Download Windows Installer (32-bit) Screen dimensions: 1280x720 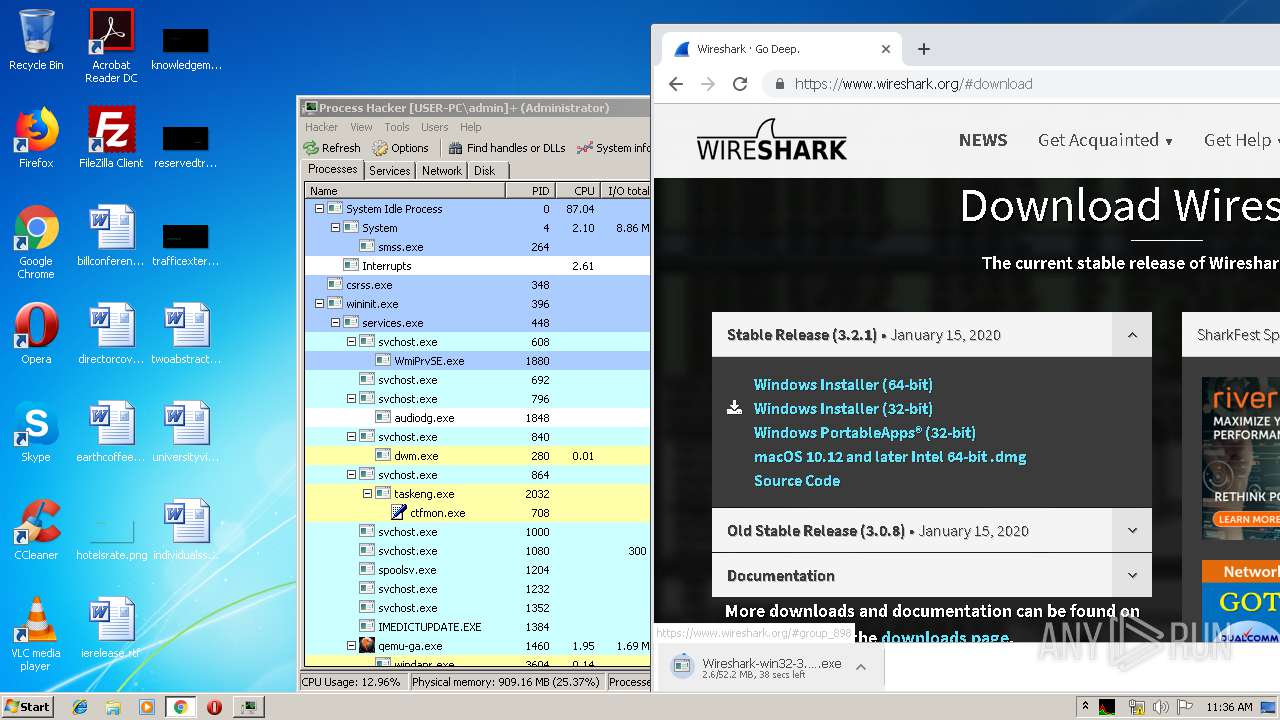click(843, 409)
